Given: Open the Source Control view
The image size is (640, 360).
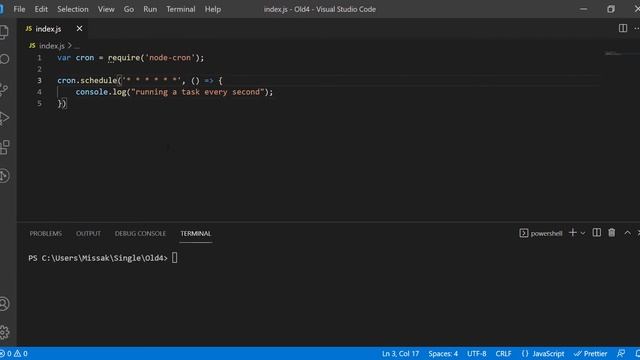Looking at the screenshot, I should [x=4, y=89].
